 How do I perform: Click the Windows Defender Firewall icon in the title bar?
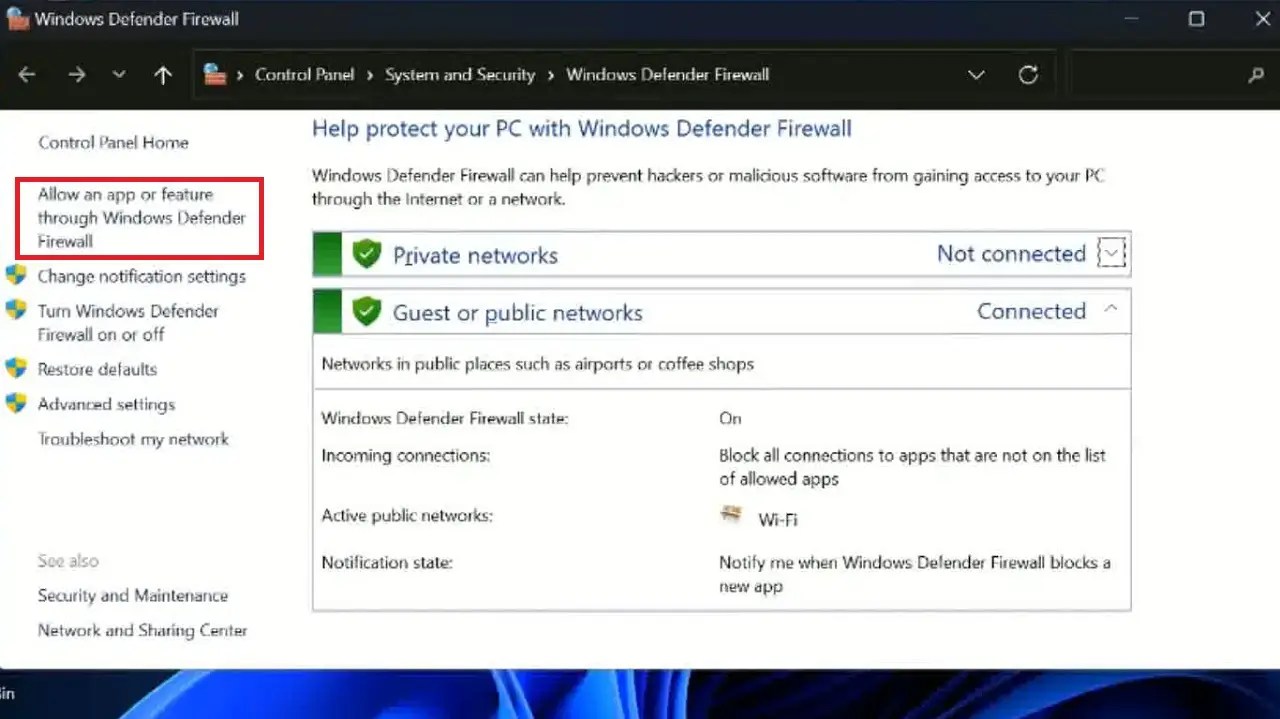tap(16, 18)
